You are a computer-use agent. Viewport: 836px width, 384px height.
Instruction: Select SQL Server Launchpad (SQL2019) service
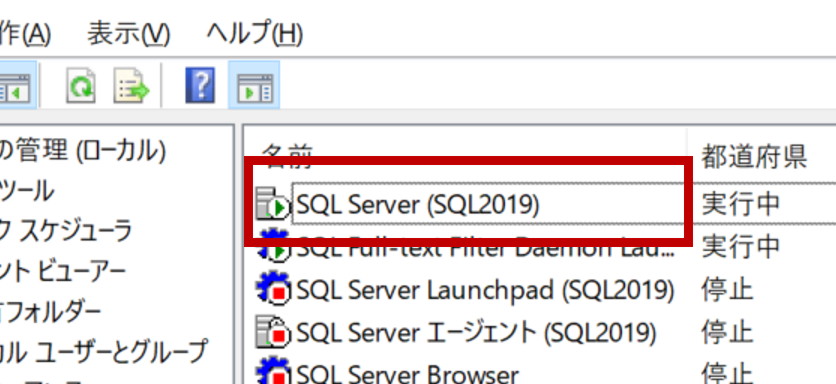click(x=485, y=289)
